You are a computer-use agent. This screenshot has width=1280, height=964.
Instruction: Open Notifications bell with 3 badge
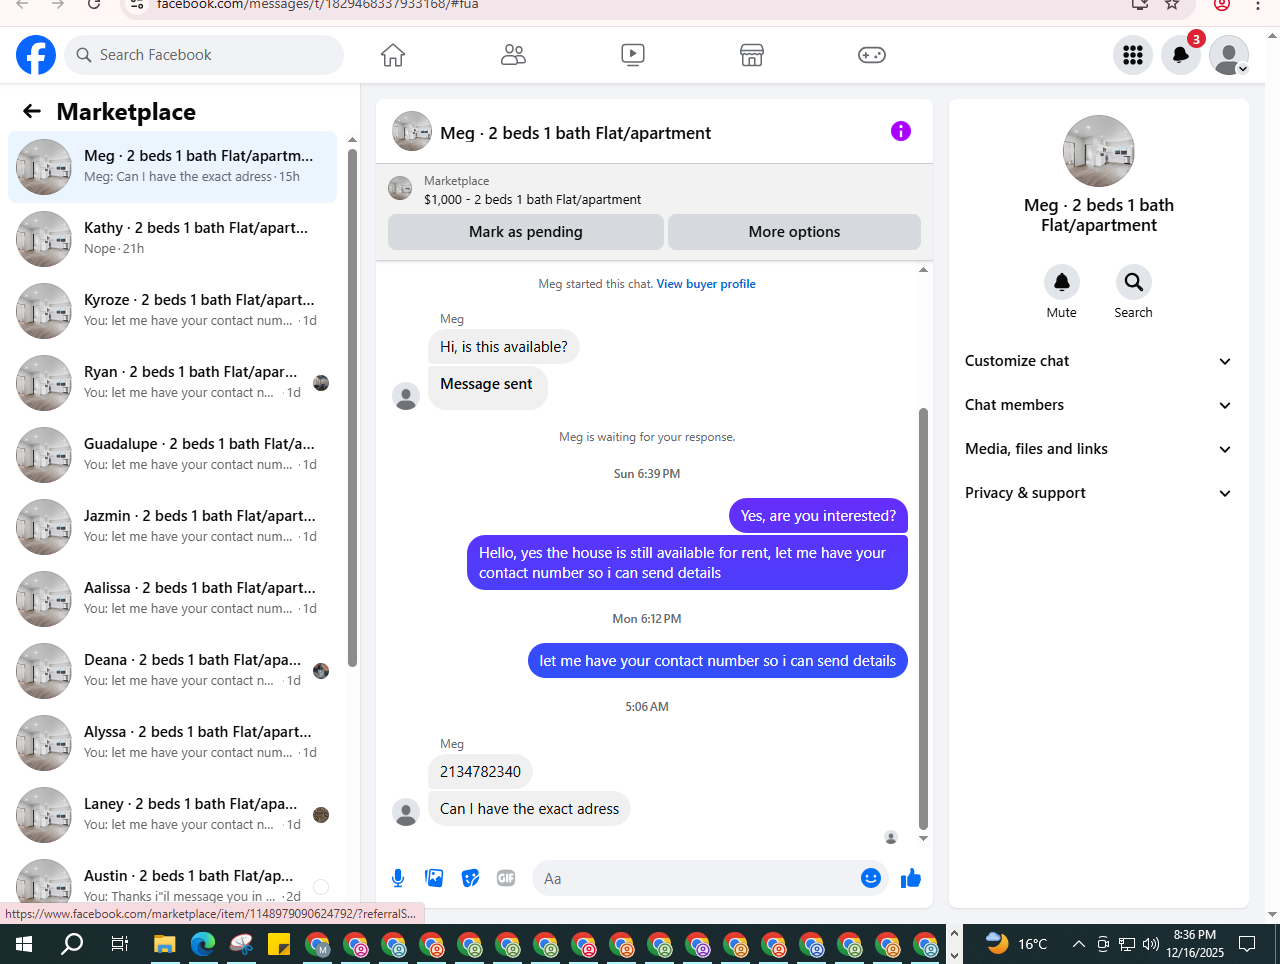(1181, 55)
